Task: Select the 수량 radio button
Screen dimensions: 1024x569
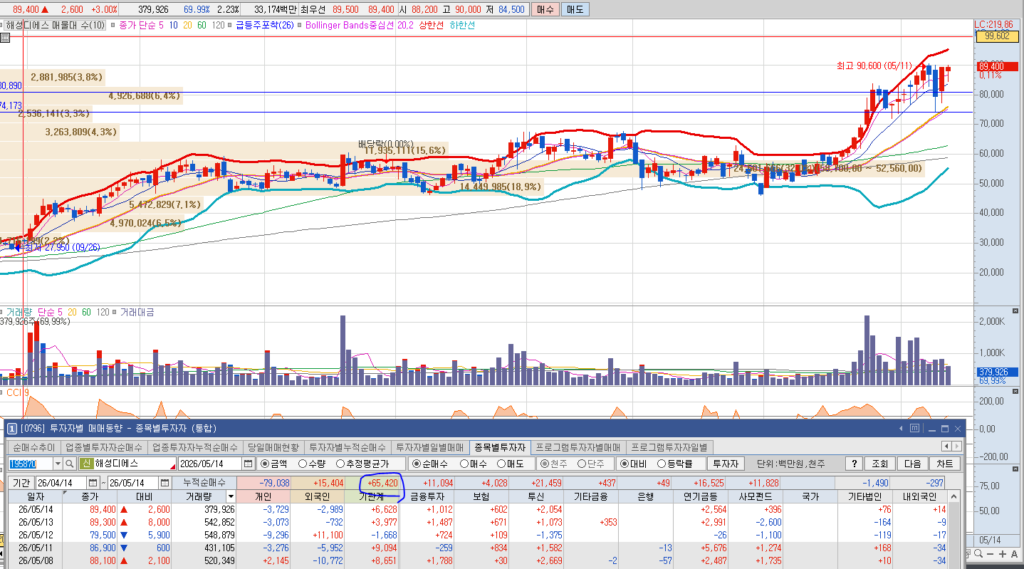Action: pos(312,464)
